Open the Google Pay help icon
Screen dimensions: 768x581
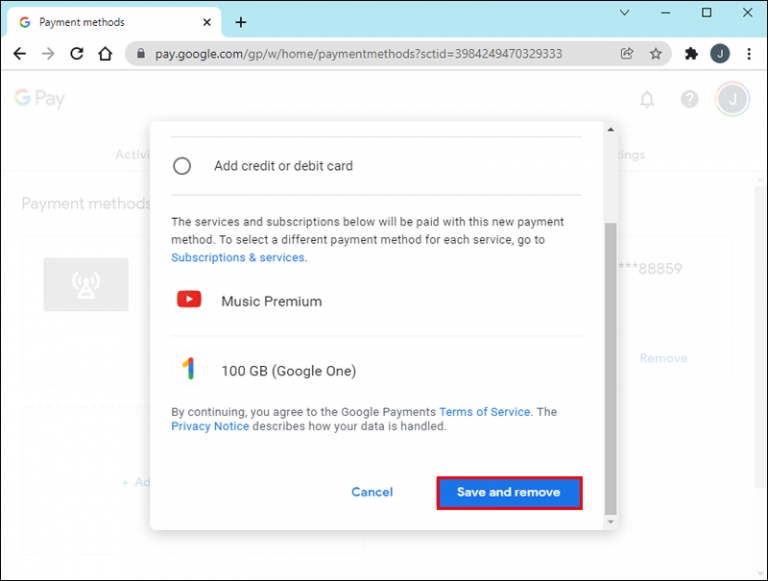click(x=690, y=99)
